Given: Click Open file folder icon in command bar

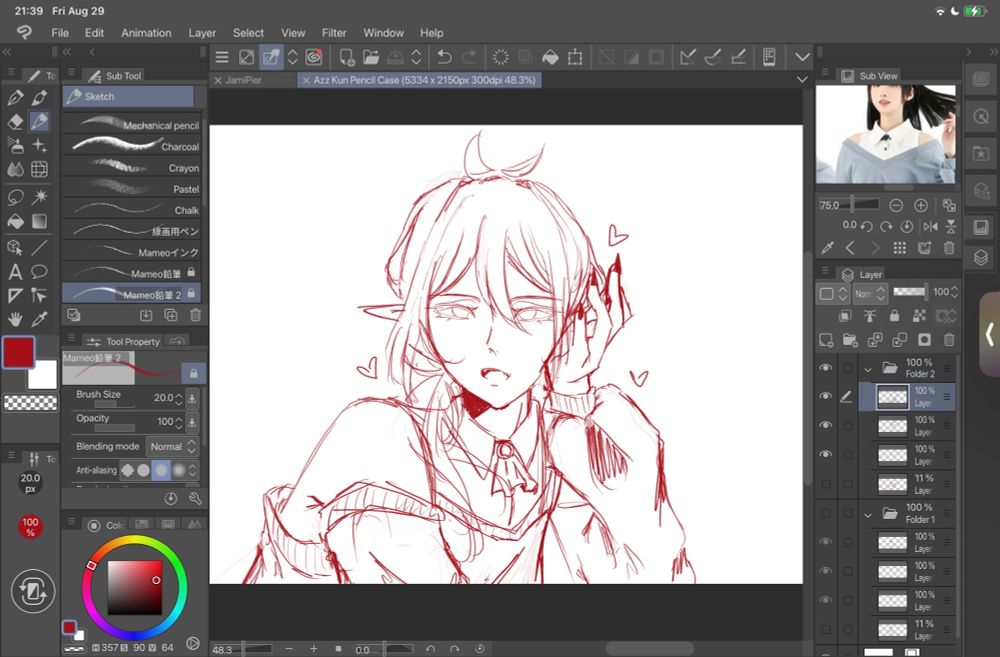Looking at the screenshot, I should tap(371, 57).
